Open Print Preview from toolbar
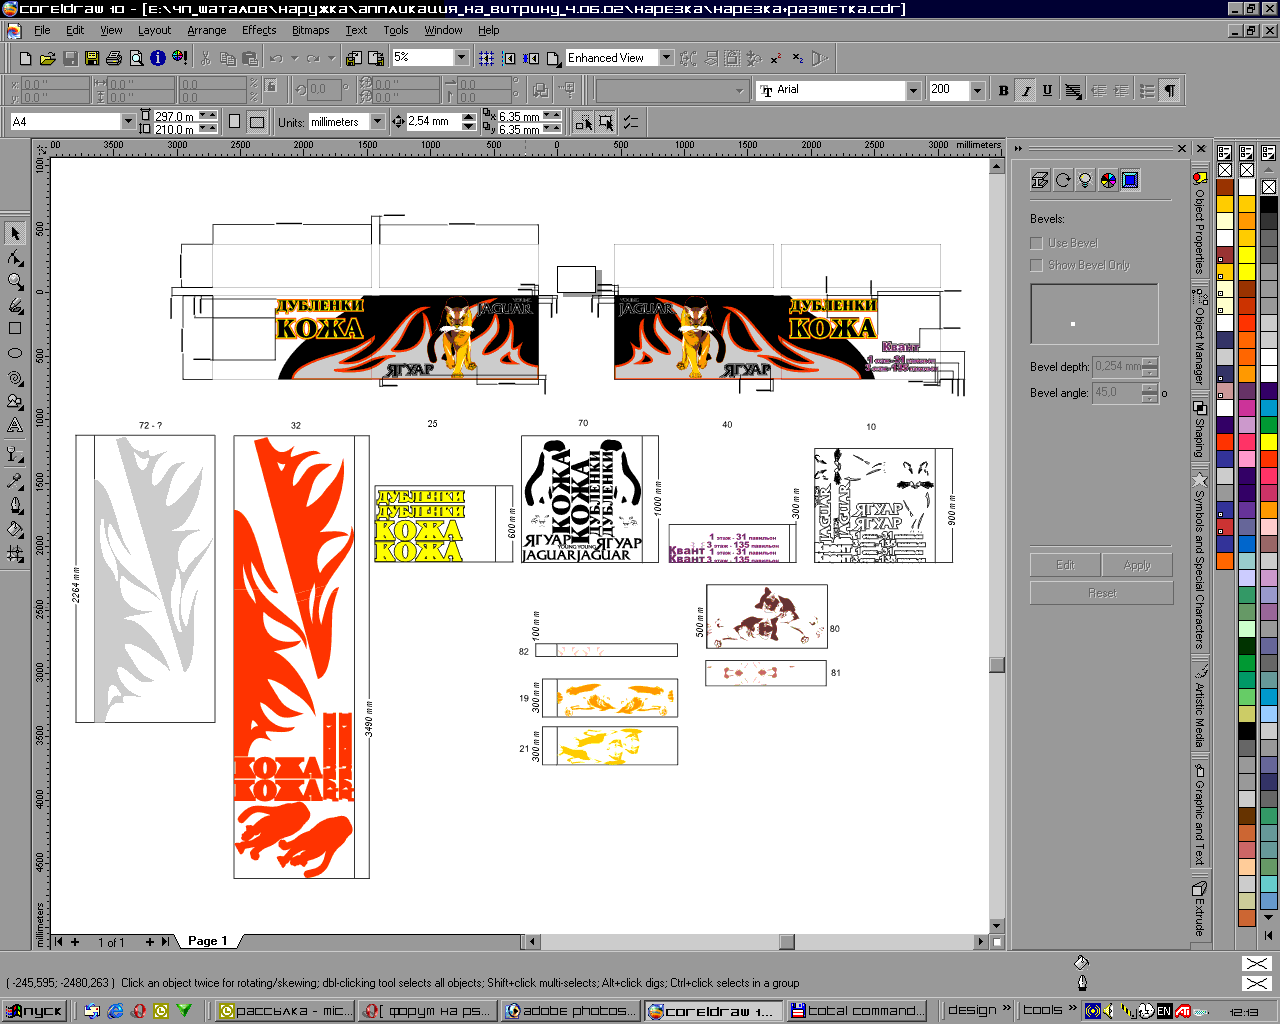The height and width of the screenshot is (1024, 1280). (136, 58)
